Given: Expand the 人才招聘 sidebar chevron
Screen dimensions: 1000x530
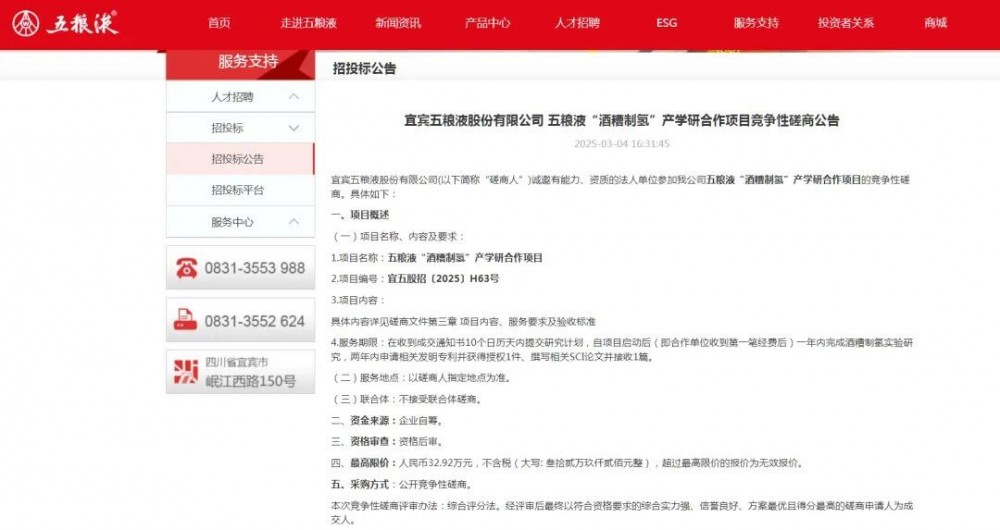Looking at the screenshot, I should click(293, 97).
